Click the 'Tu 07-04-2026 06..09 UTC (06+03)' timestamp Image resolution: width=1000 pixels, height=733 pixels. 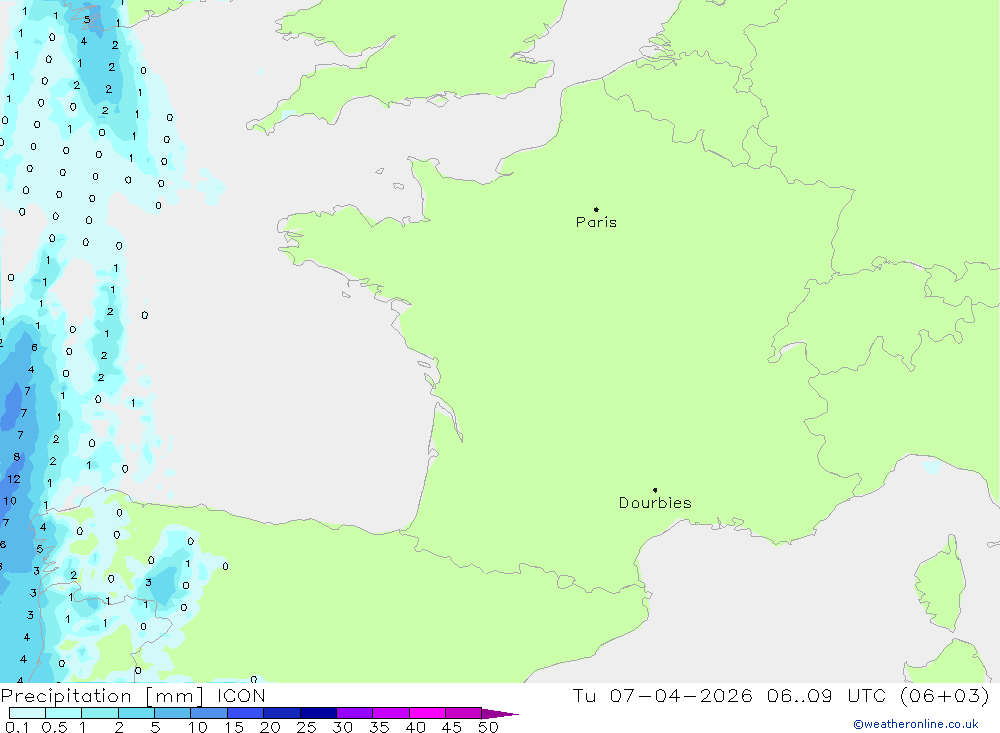tap(781, 695)
